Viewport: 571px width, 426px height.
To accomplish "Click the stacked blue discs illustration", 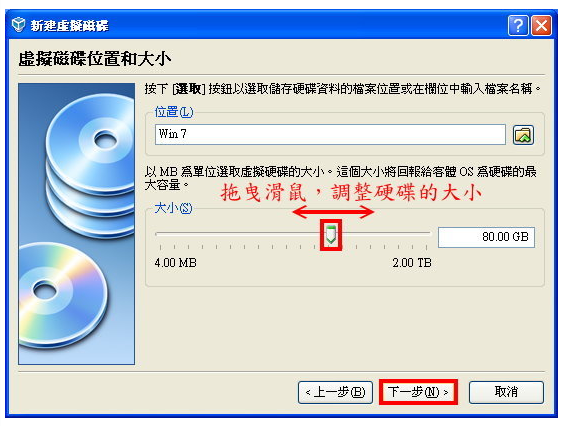I will (91, 166).
